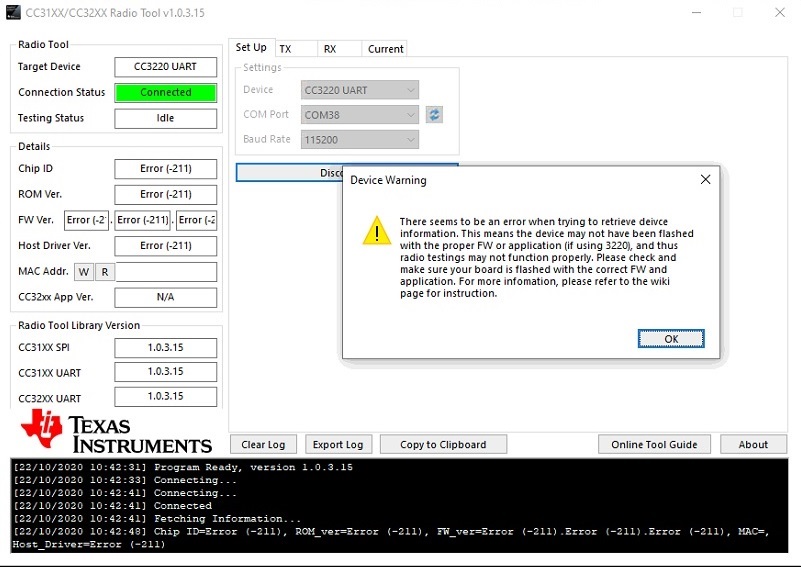Click the log line reading 'Connected'

pos(112,506)
